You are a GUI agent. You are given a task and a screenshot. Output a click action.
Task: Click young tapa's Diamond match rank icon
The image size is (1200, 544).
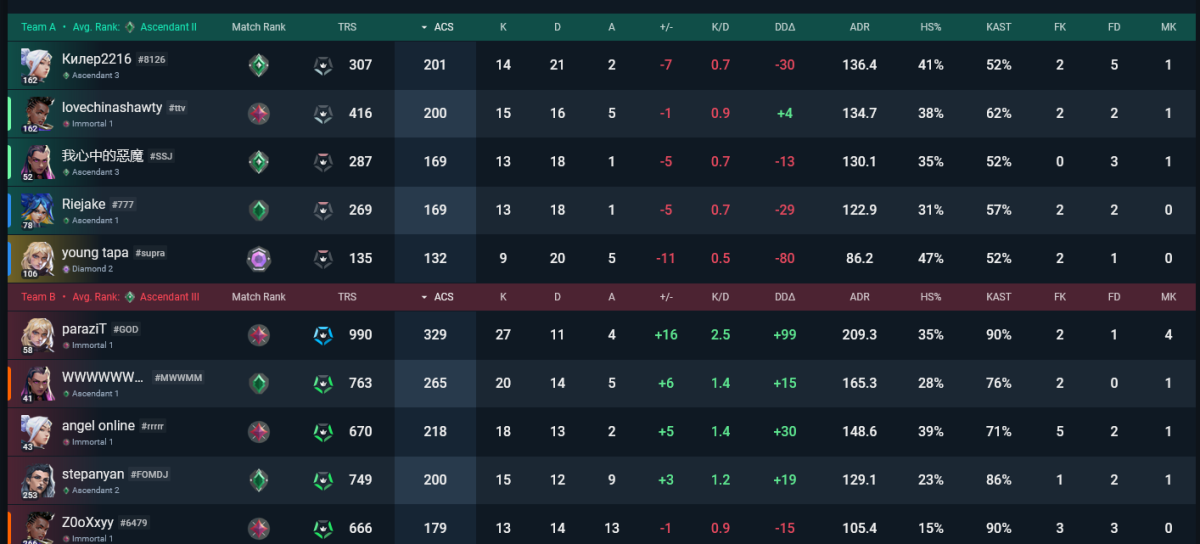tap(259, 259)
